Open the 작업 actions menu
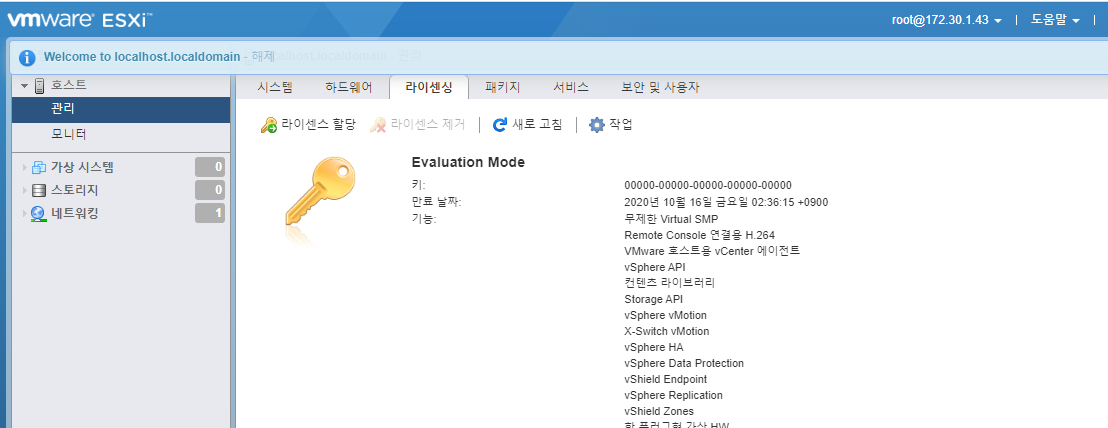 point(611,125)
